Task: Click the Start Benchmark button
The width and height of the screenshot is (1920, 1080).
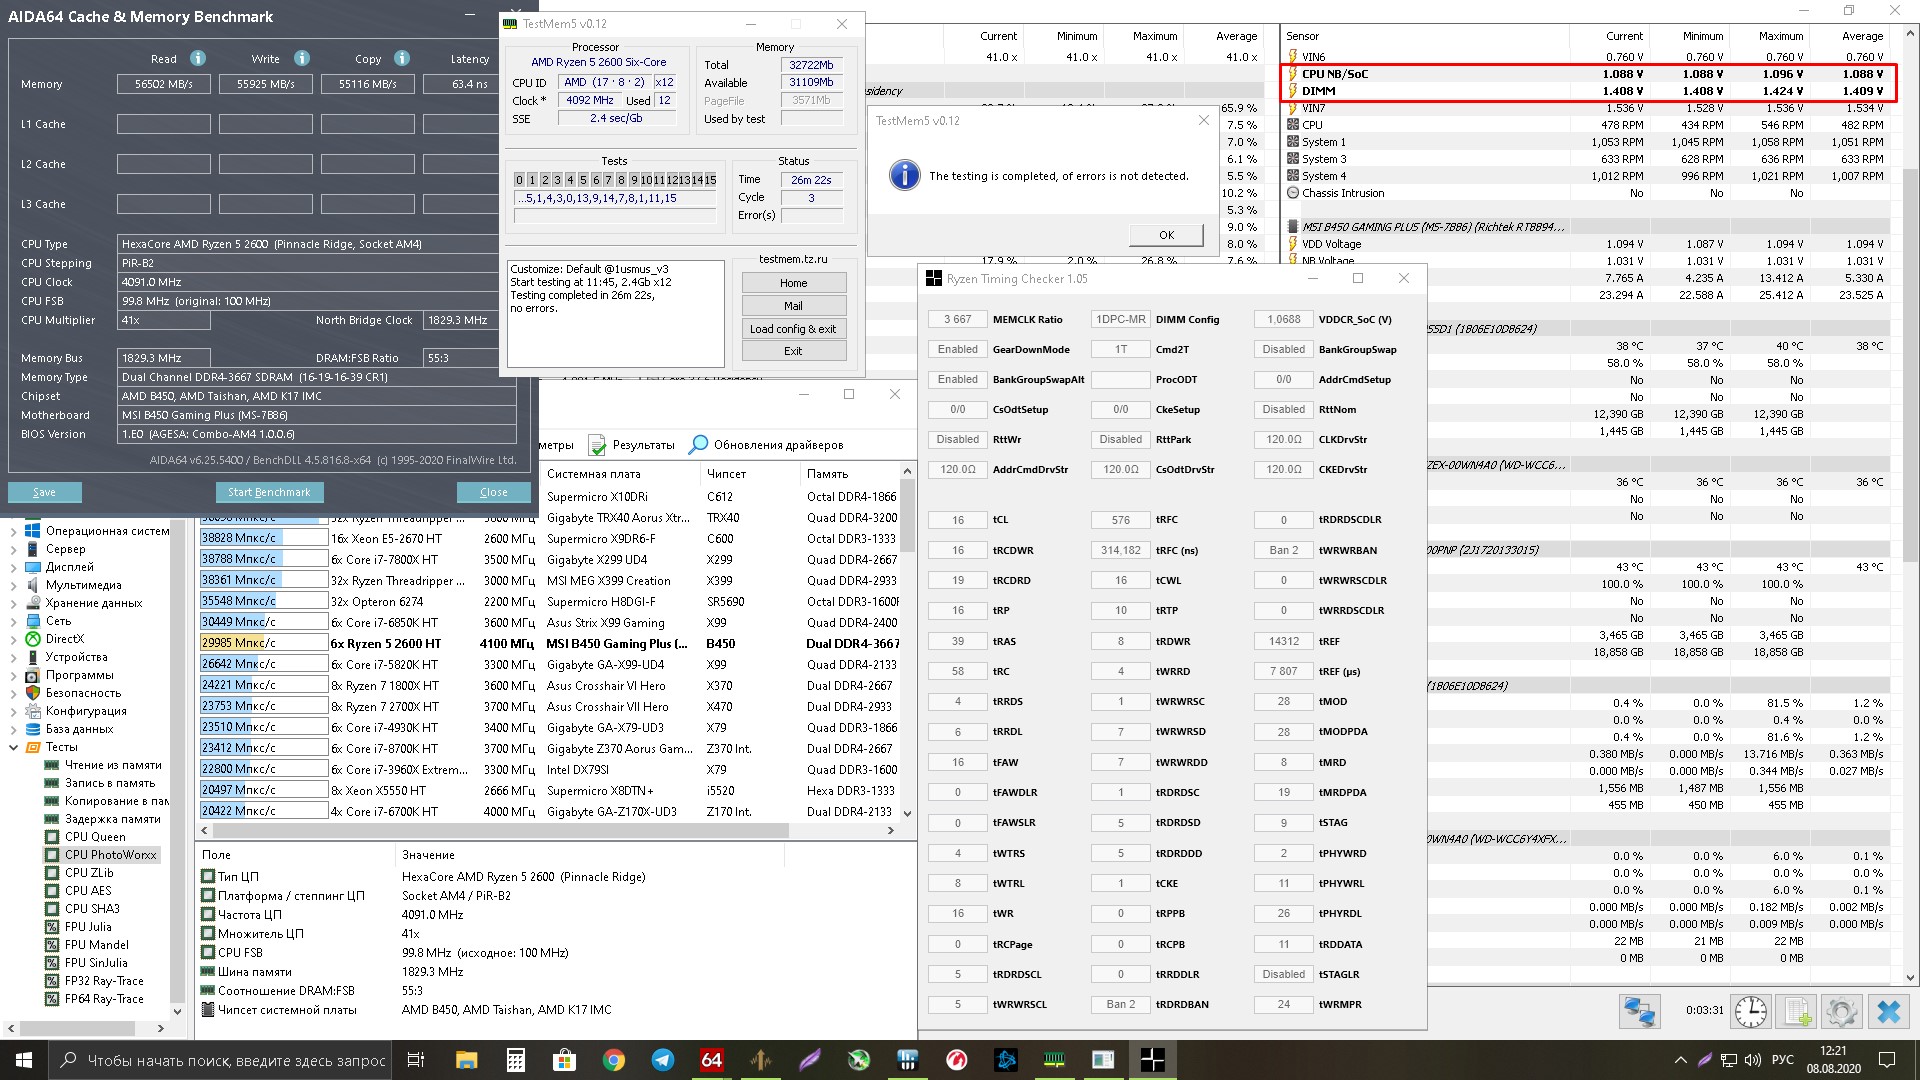Action: pos(269,492)
